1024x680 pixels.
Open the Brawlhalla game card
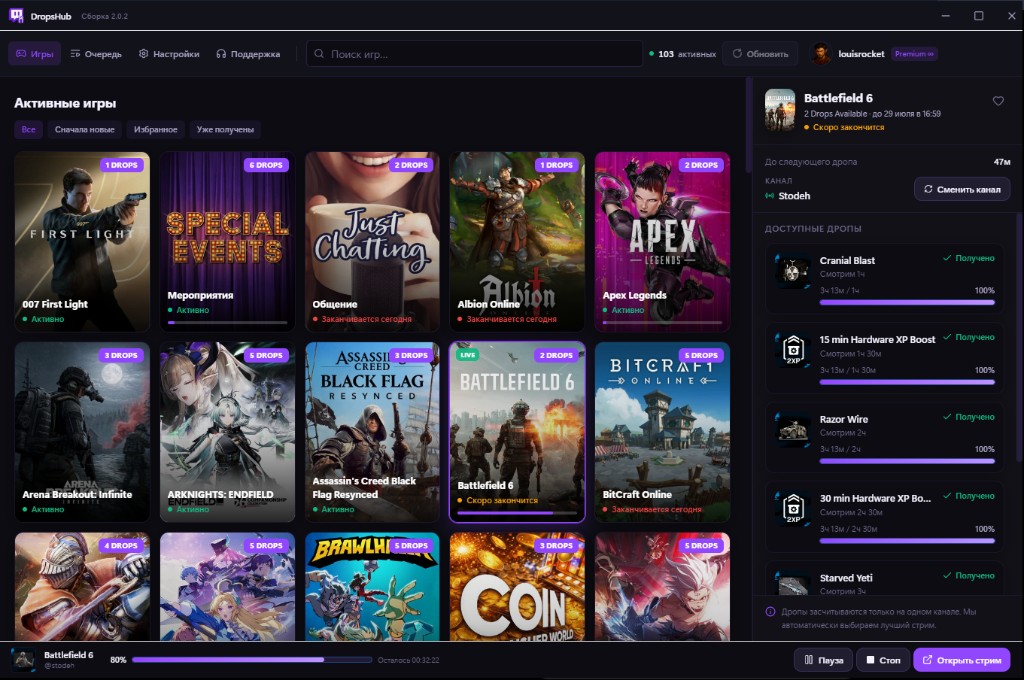click(x=372, y=586)
